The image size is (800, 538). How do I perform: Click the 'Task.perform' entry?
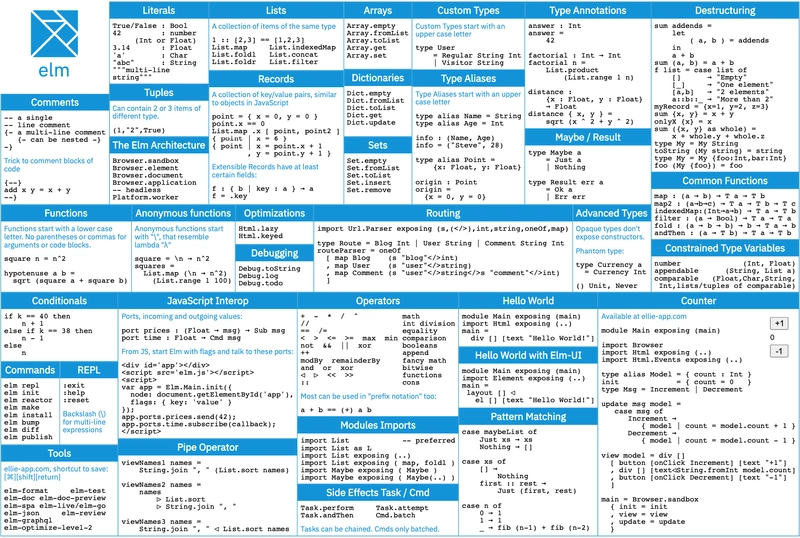coord(327,508)
